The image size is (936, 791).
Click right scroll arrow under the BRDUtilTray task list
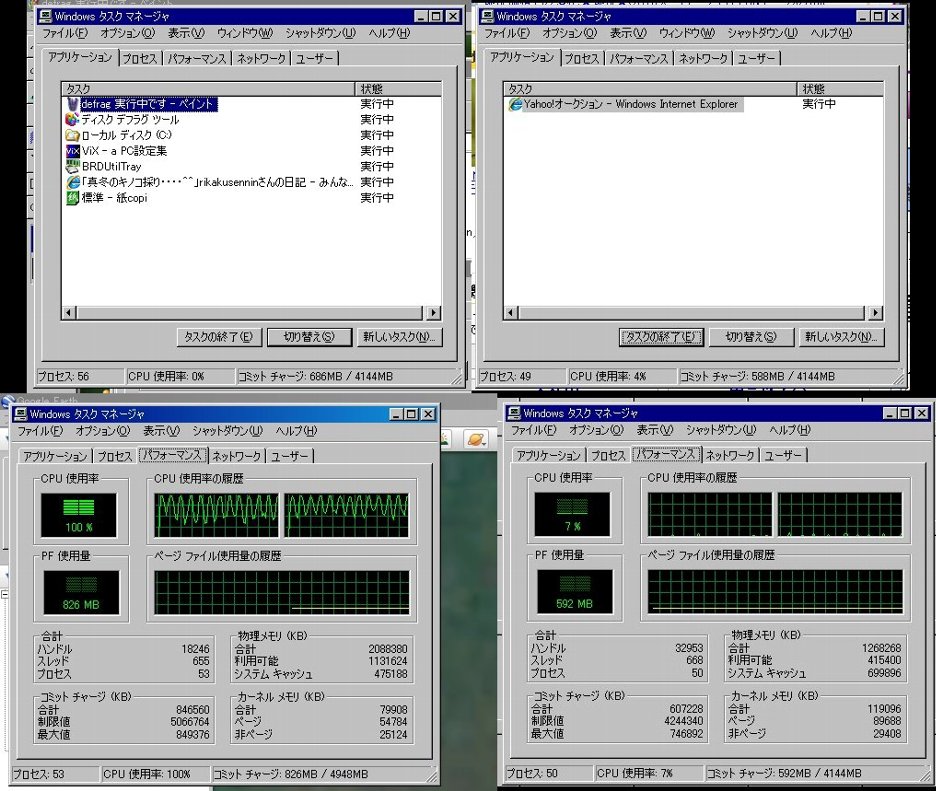pyautogui.click(x=434, y=313)
